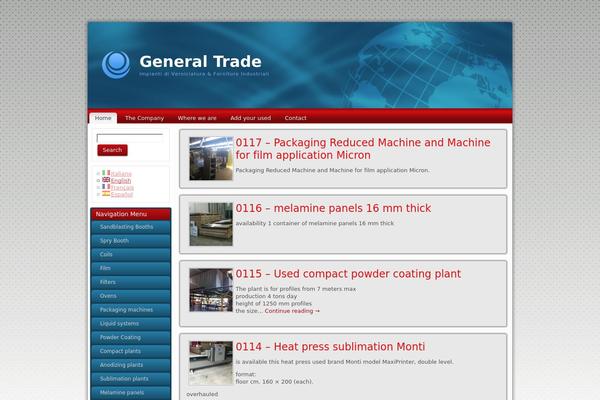This screenshot has width=600, height=400.
Task: Click the text 'availability 1 container of melamine panels'
Action: tap(315, 223)
